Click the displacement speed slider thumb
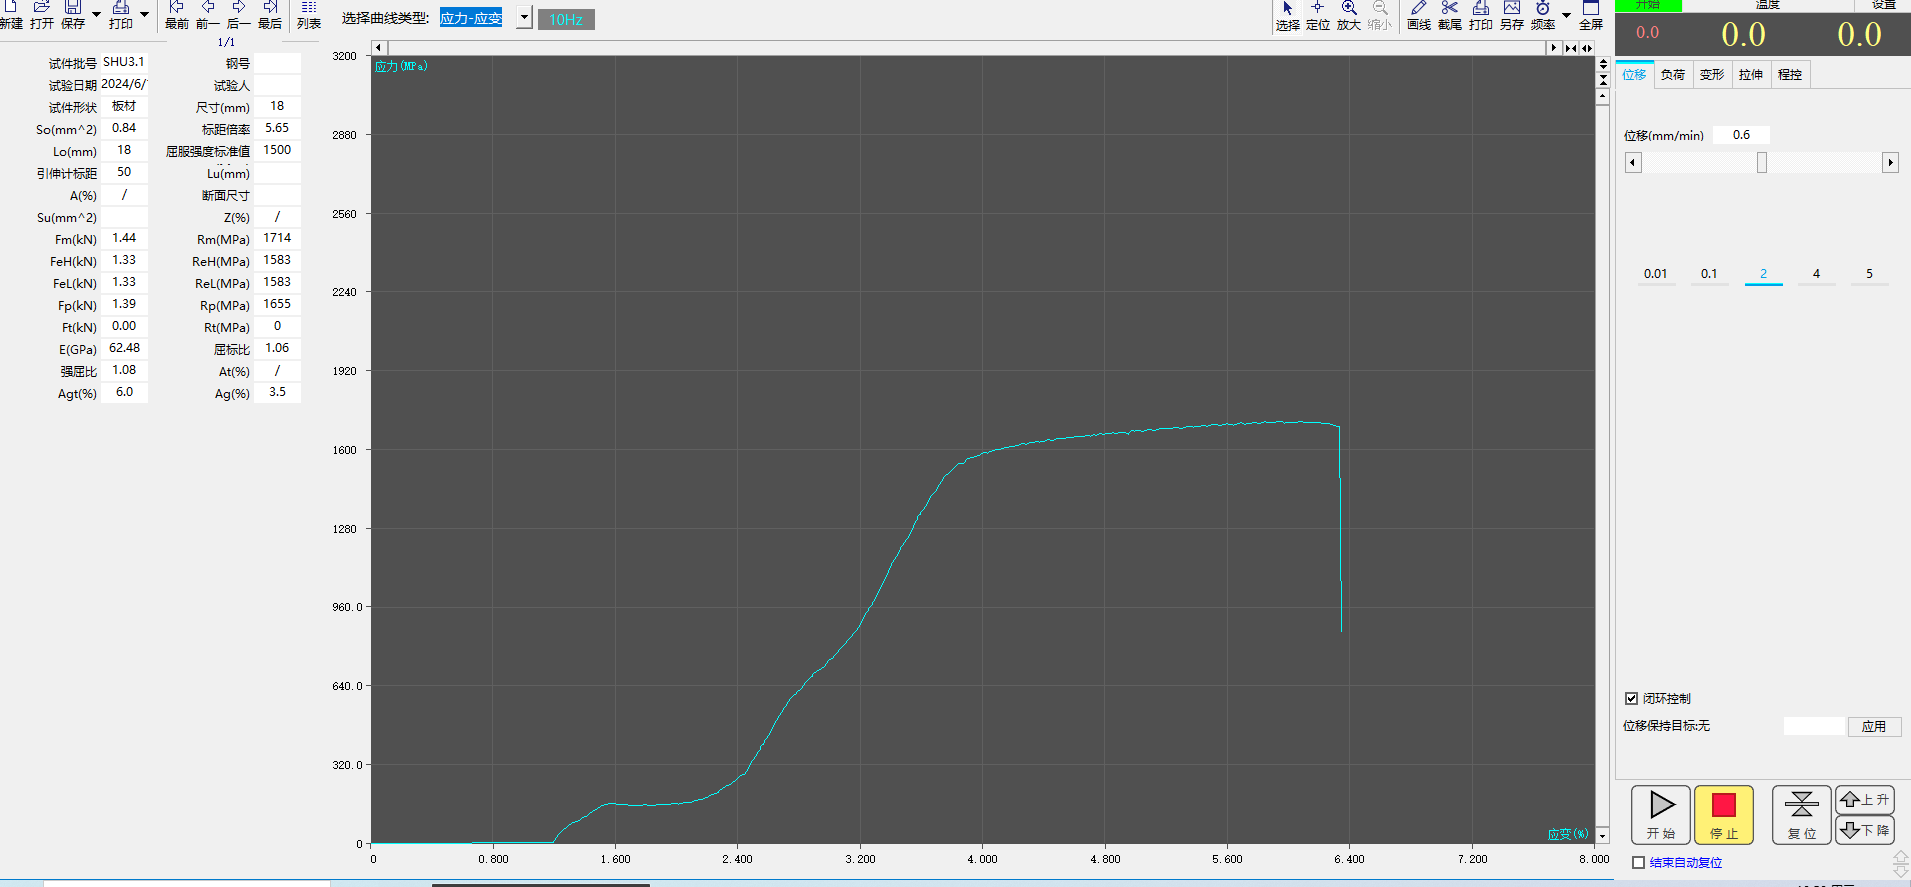1911x887 pixels. pyautogui.click(x=1762, y=163)
